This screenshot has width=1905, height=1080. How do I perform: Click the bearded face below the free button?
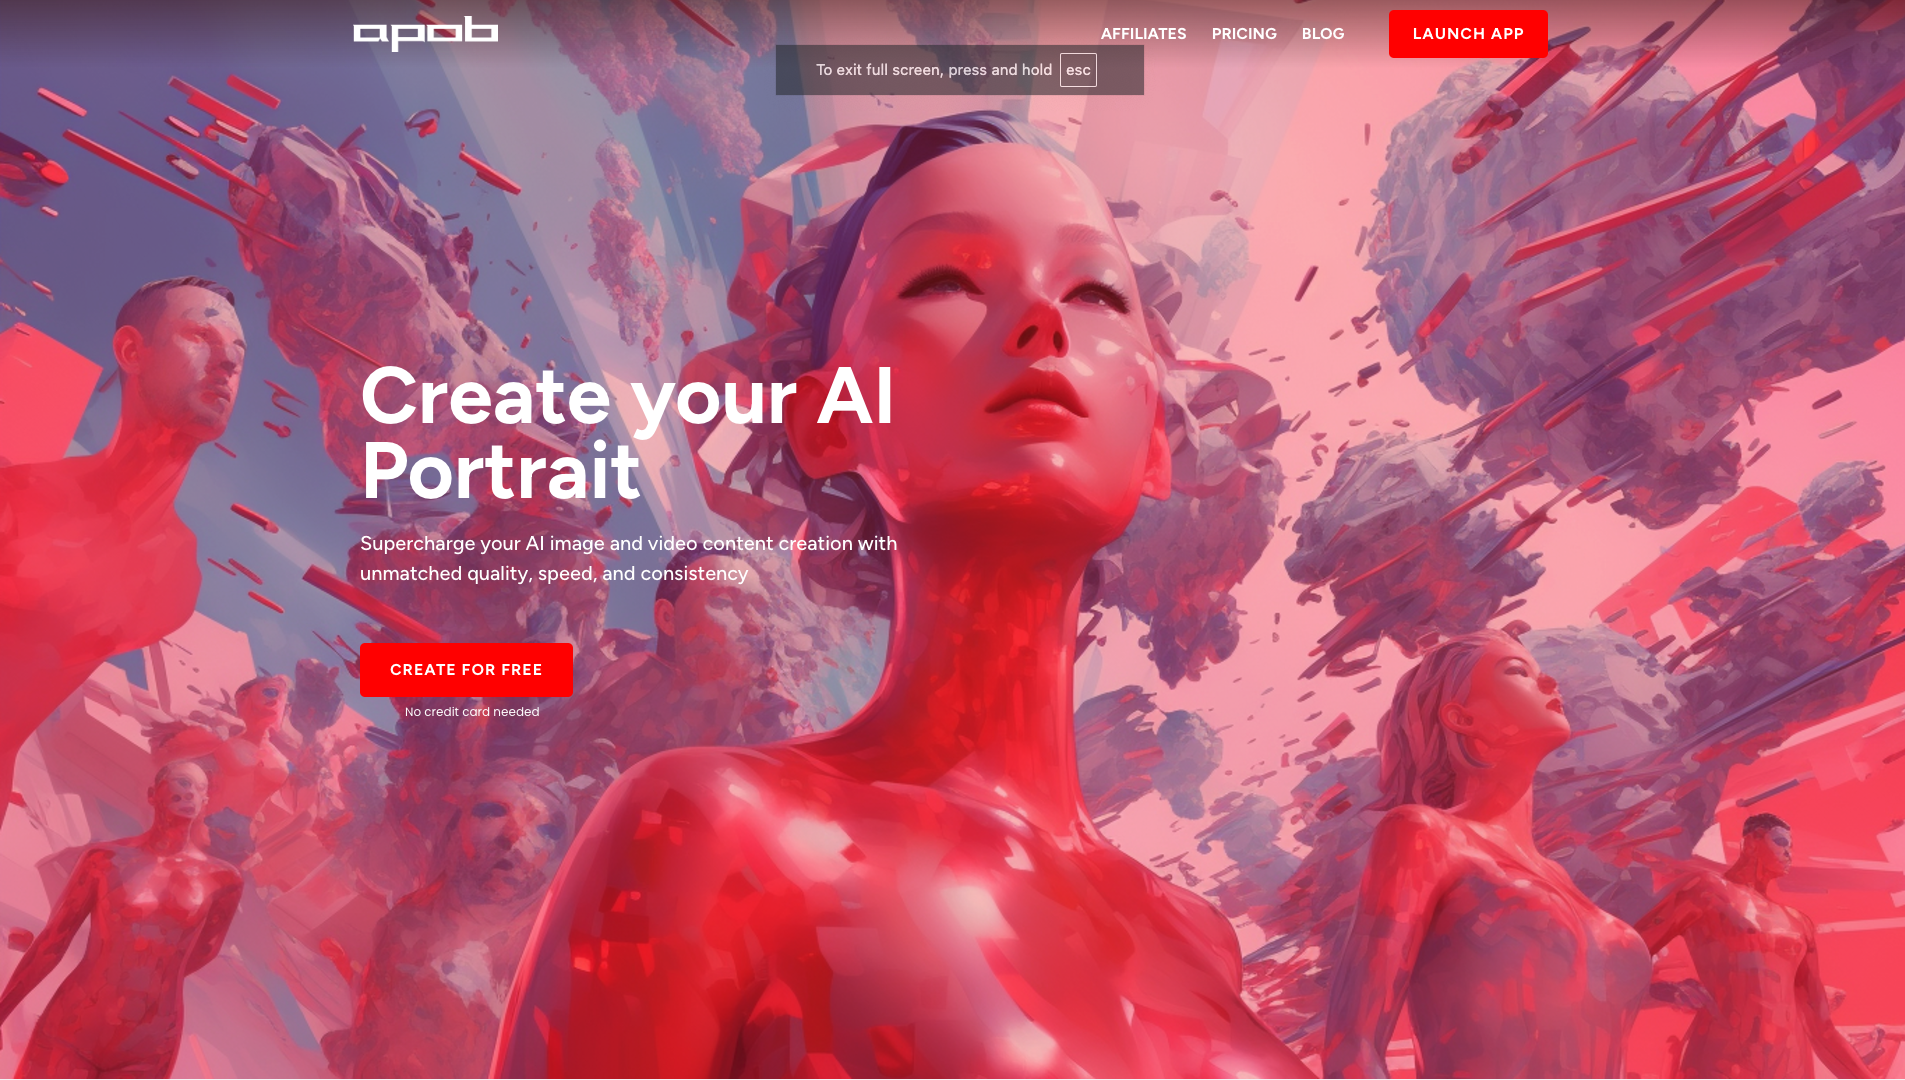click(x=500, y=830)
